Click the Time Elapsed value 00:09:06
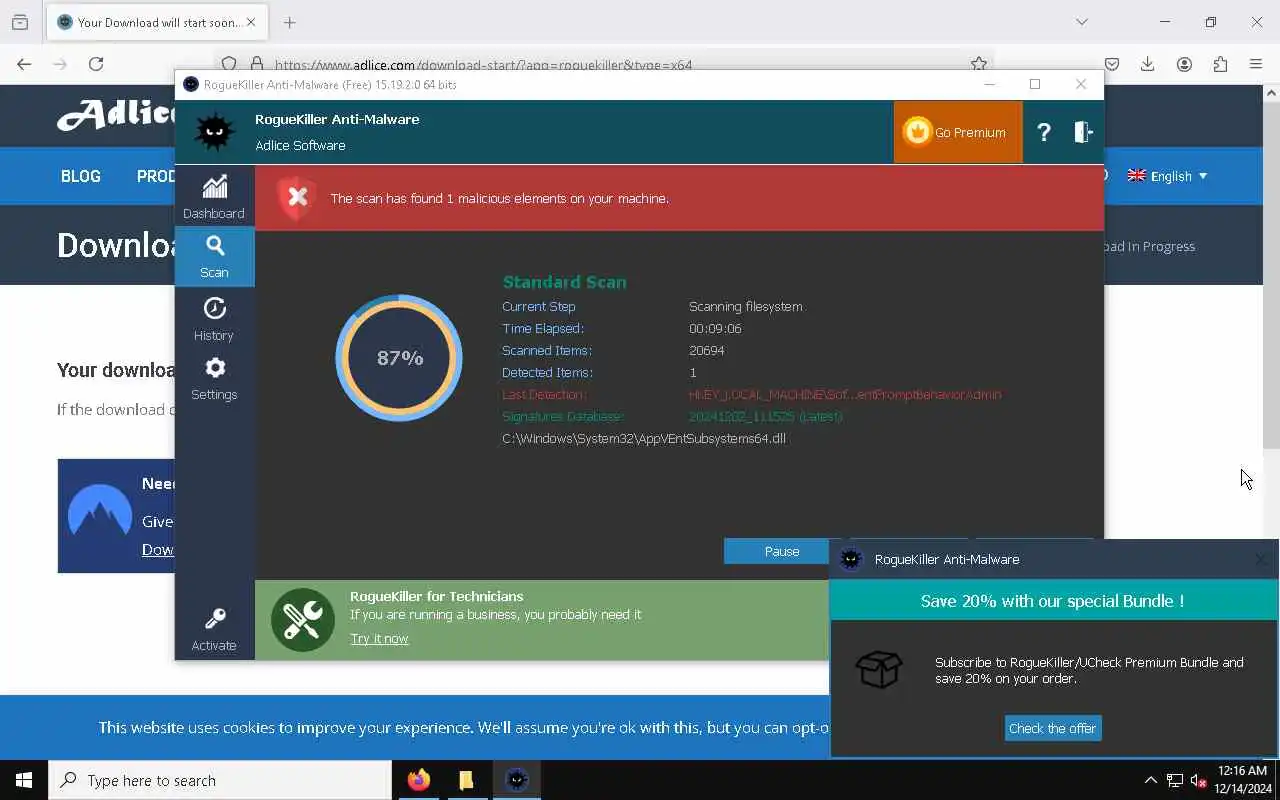 pos(715,328)
